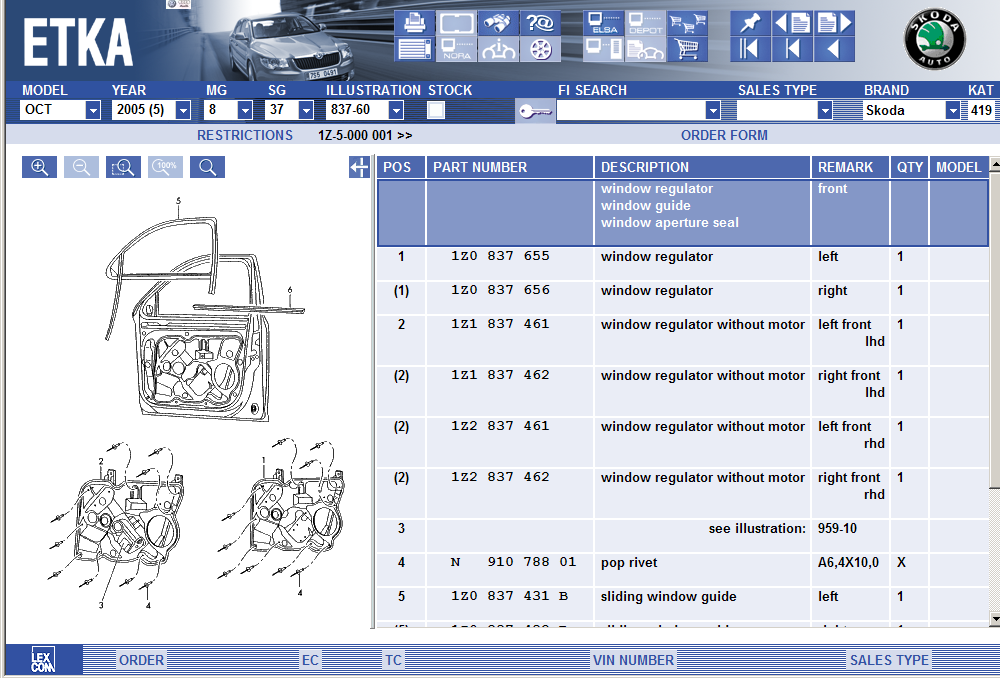Viewport: 1000px width, 678px height.
Task: Click the jump to first double-bar icon
Action: [750, 49]
